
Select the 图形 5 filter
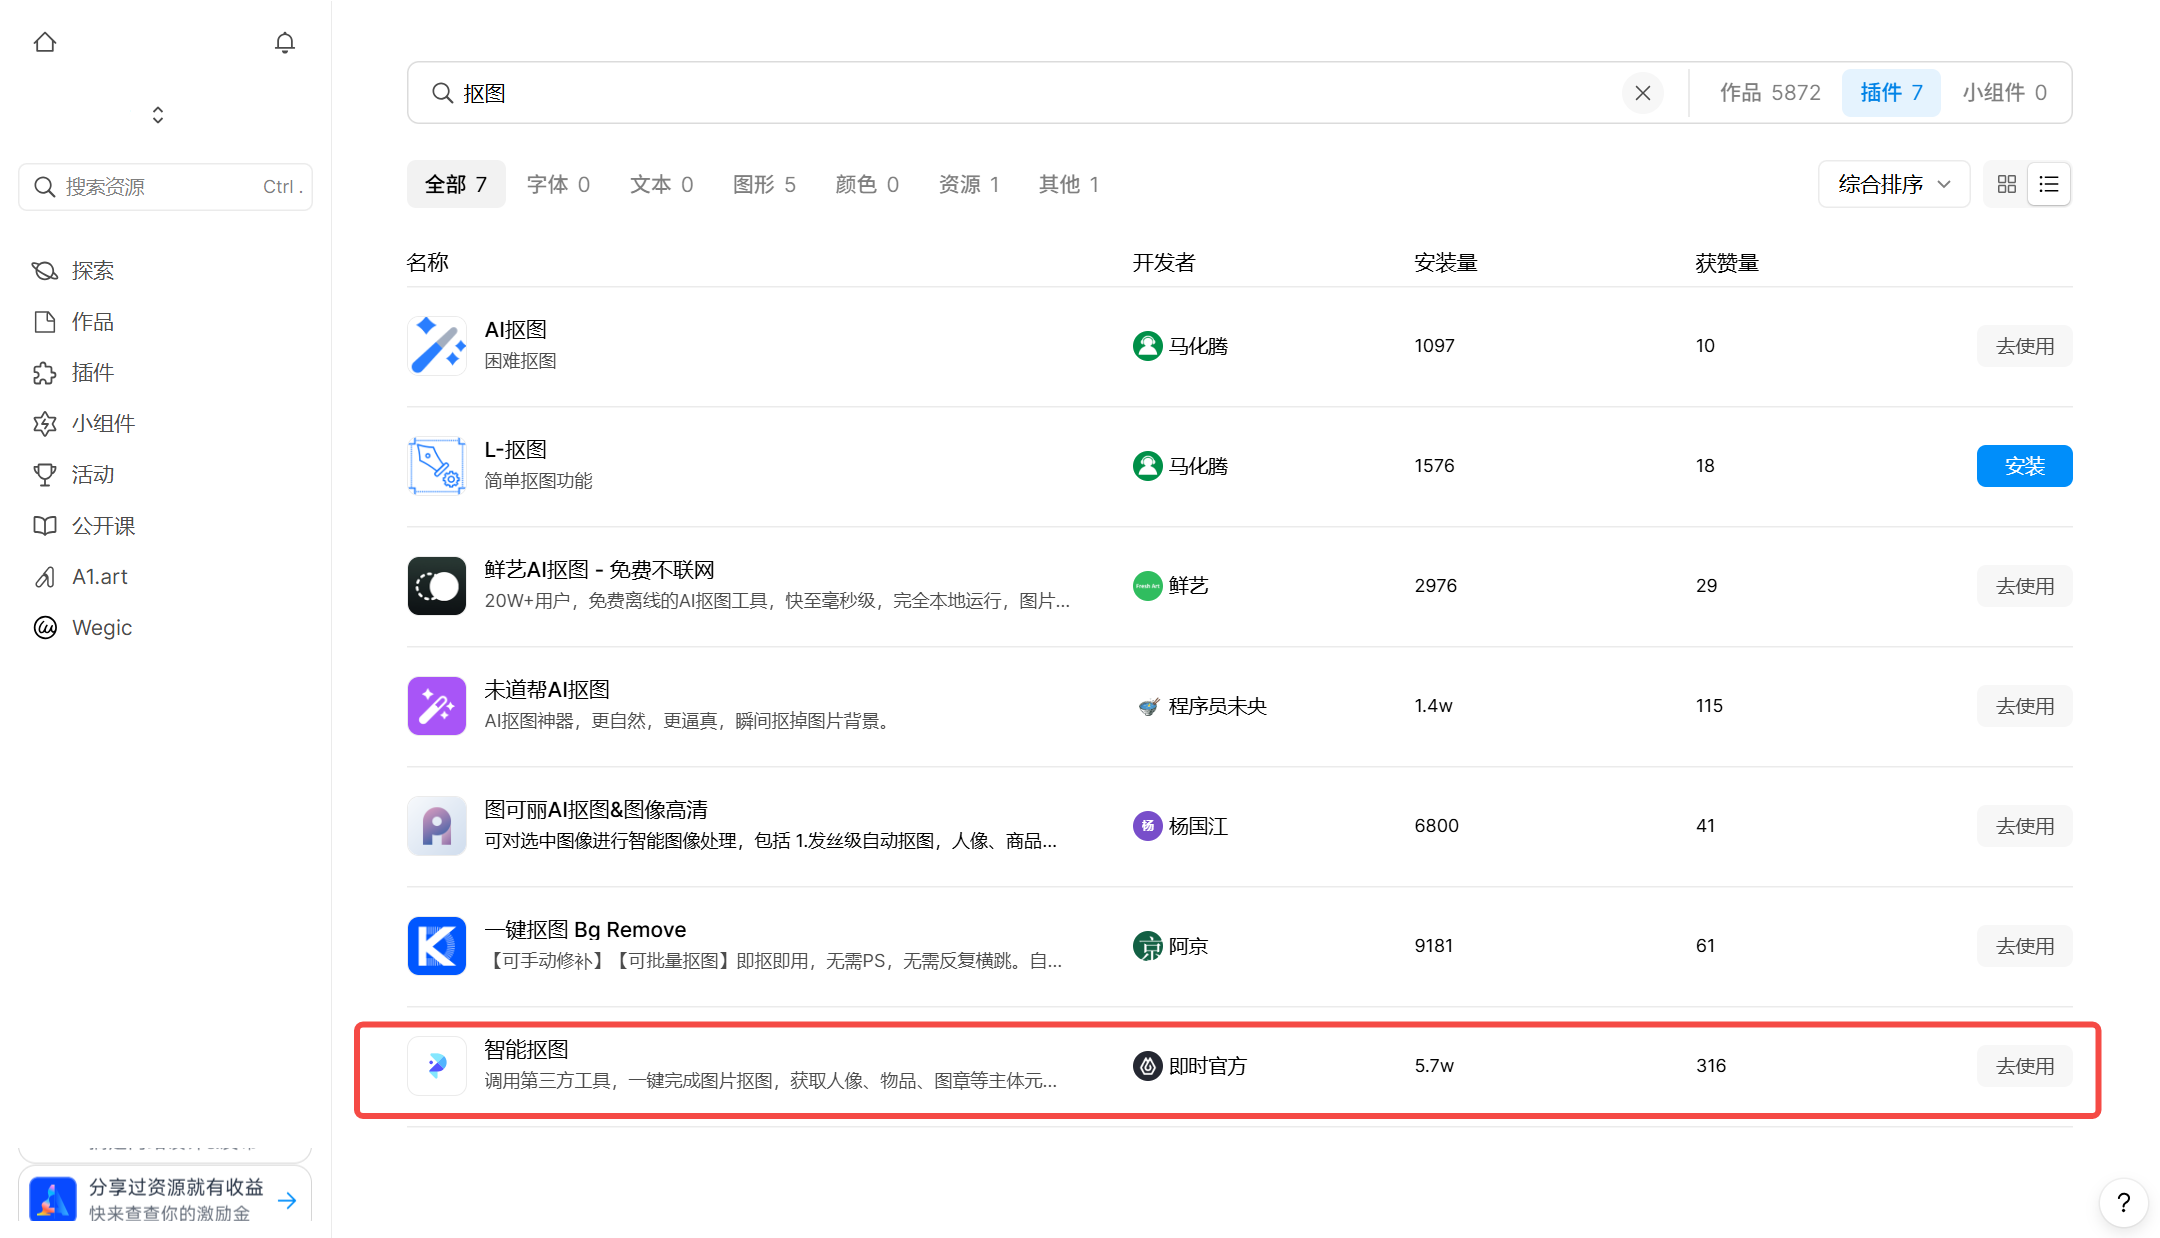[764, 185]
